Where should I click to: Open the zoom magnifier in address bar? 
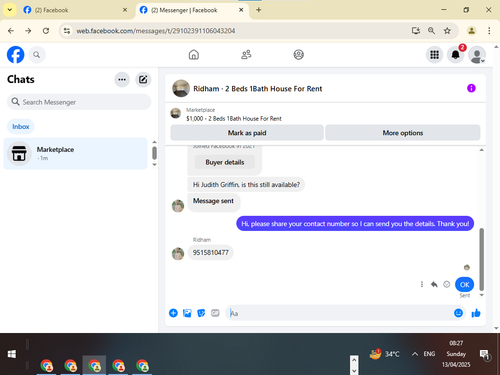click(x=431, y=31)
